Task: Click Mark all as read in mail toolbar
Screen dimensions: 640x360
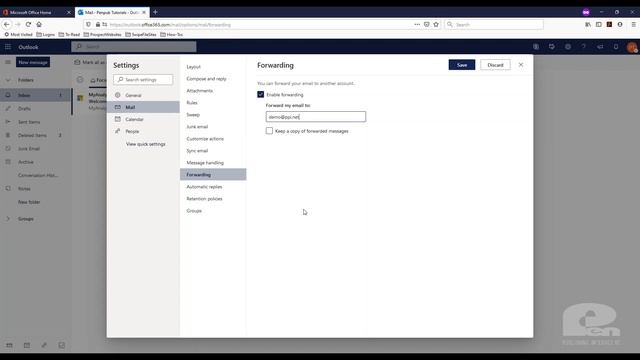Action: tap(90, 62)
